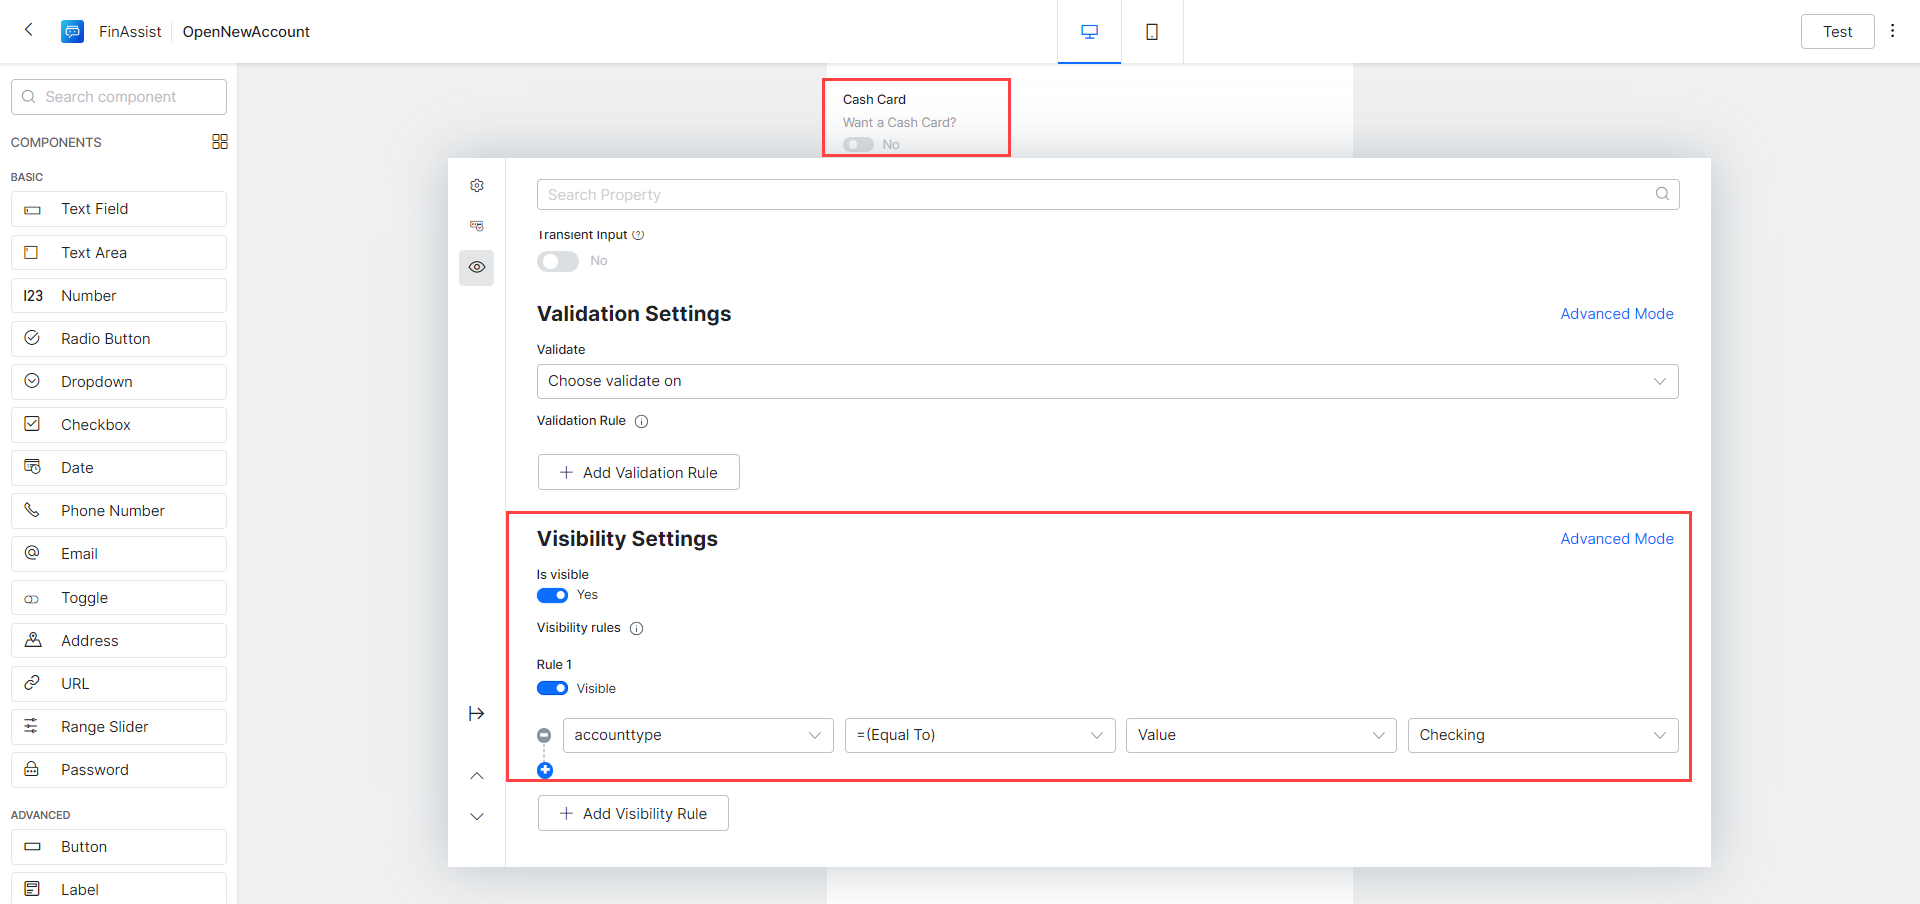Viewport: 1920px width, 904px height.
Task: Open Advanced Mode for Visibility Settings
Action: pos(1616,539)
